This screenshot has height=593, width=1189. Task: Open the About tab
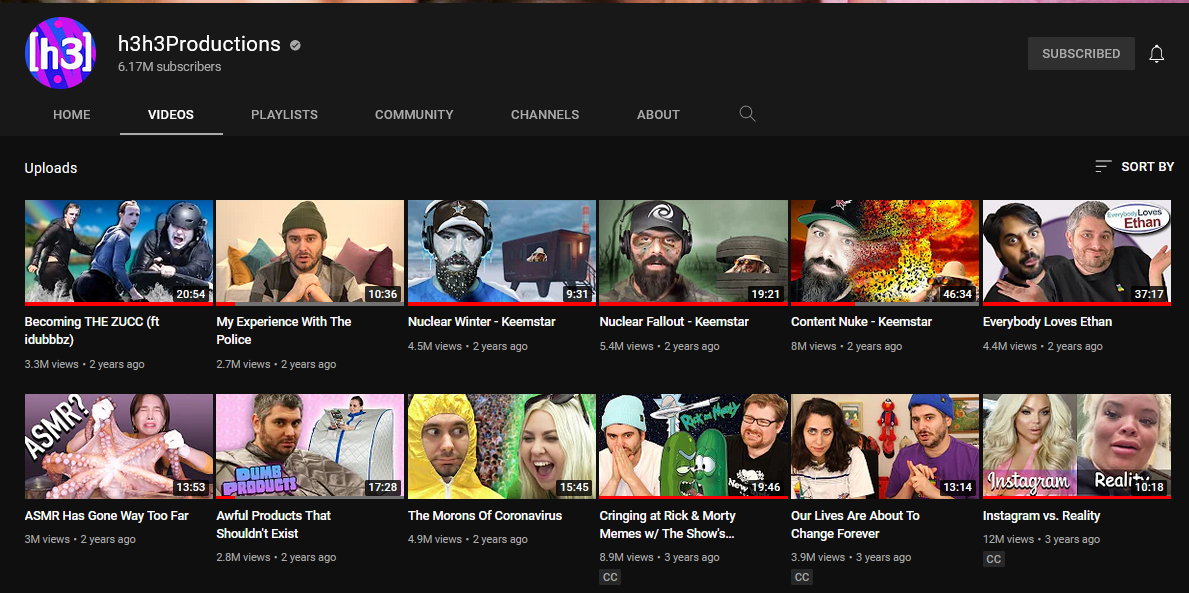pyautogui.click(x=658, y=115)
